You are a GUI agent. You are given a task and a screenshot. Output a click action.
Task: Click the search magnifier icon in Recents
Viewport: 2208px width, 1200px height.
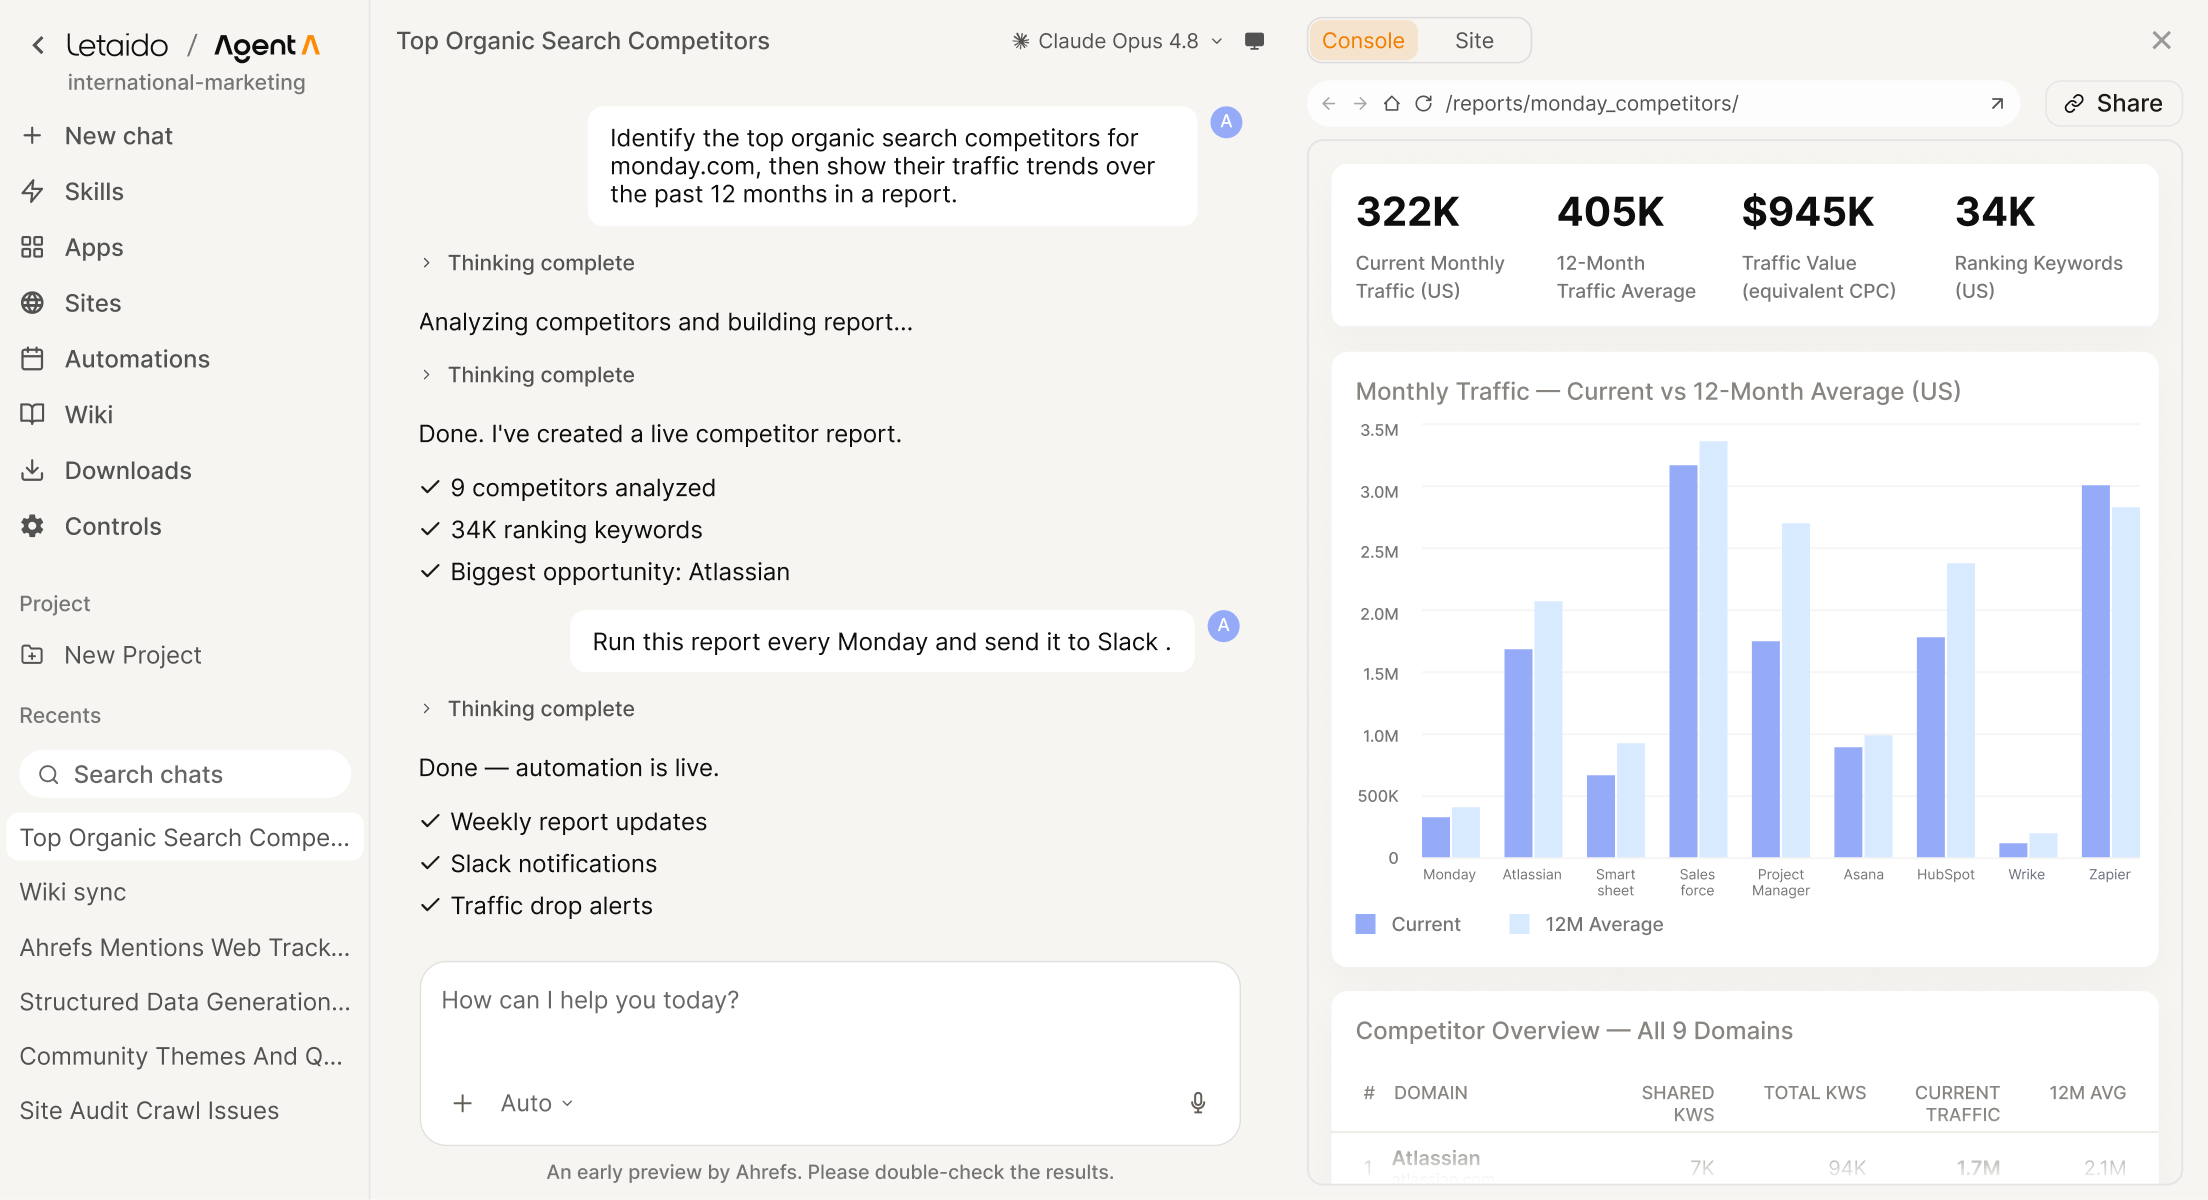[x=48, y=774]
